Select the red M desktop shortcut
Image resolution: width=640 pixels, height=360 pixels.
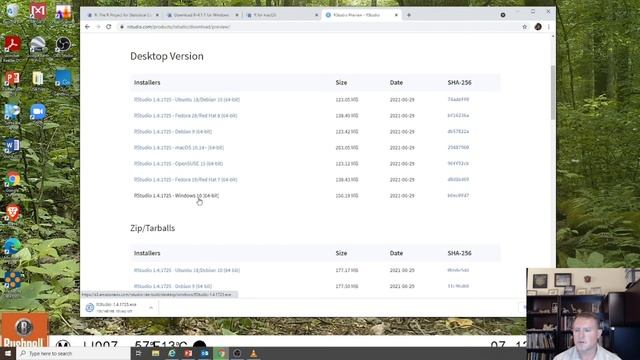click(x=38, y=12)
